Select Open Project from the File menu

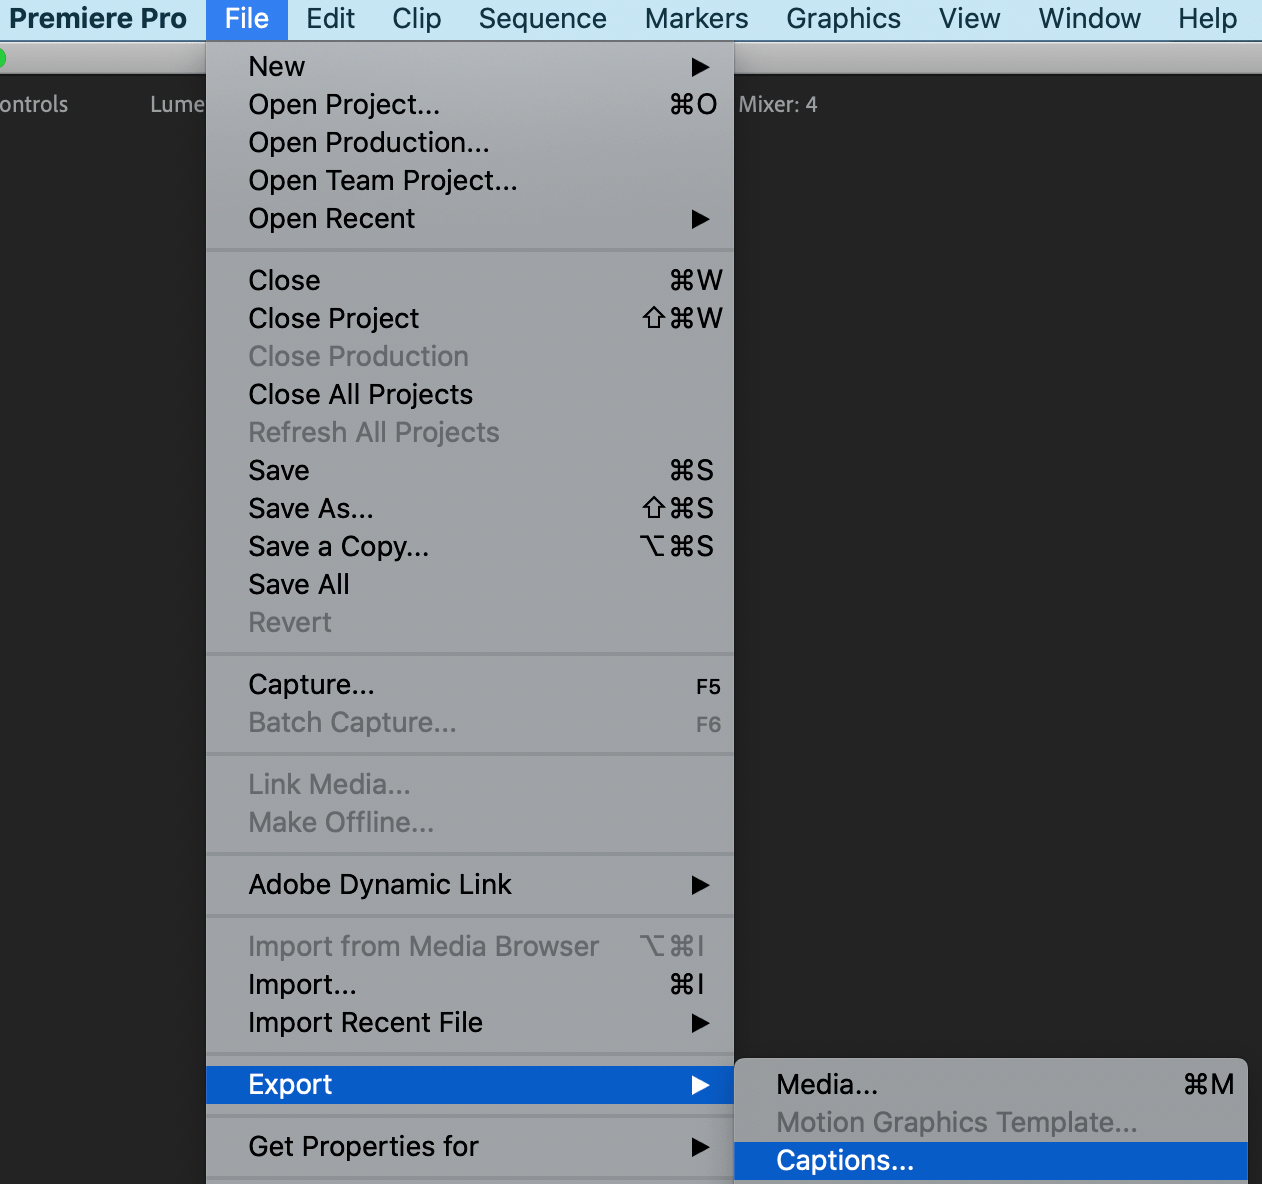coord(343,104)
